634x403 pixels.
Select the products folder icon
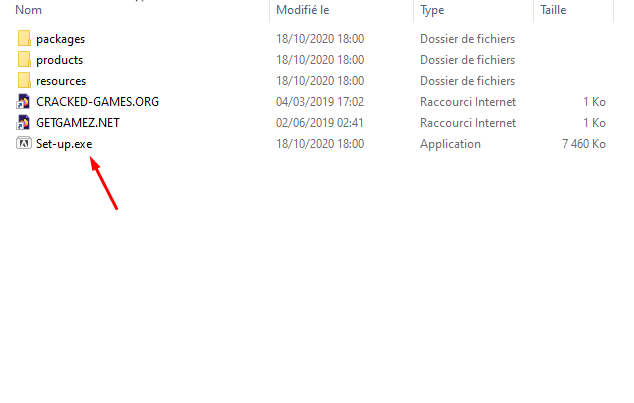tap(25, 60)
